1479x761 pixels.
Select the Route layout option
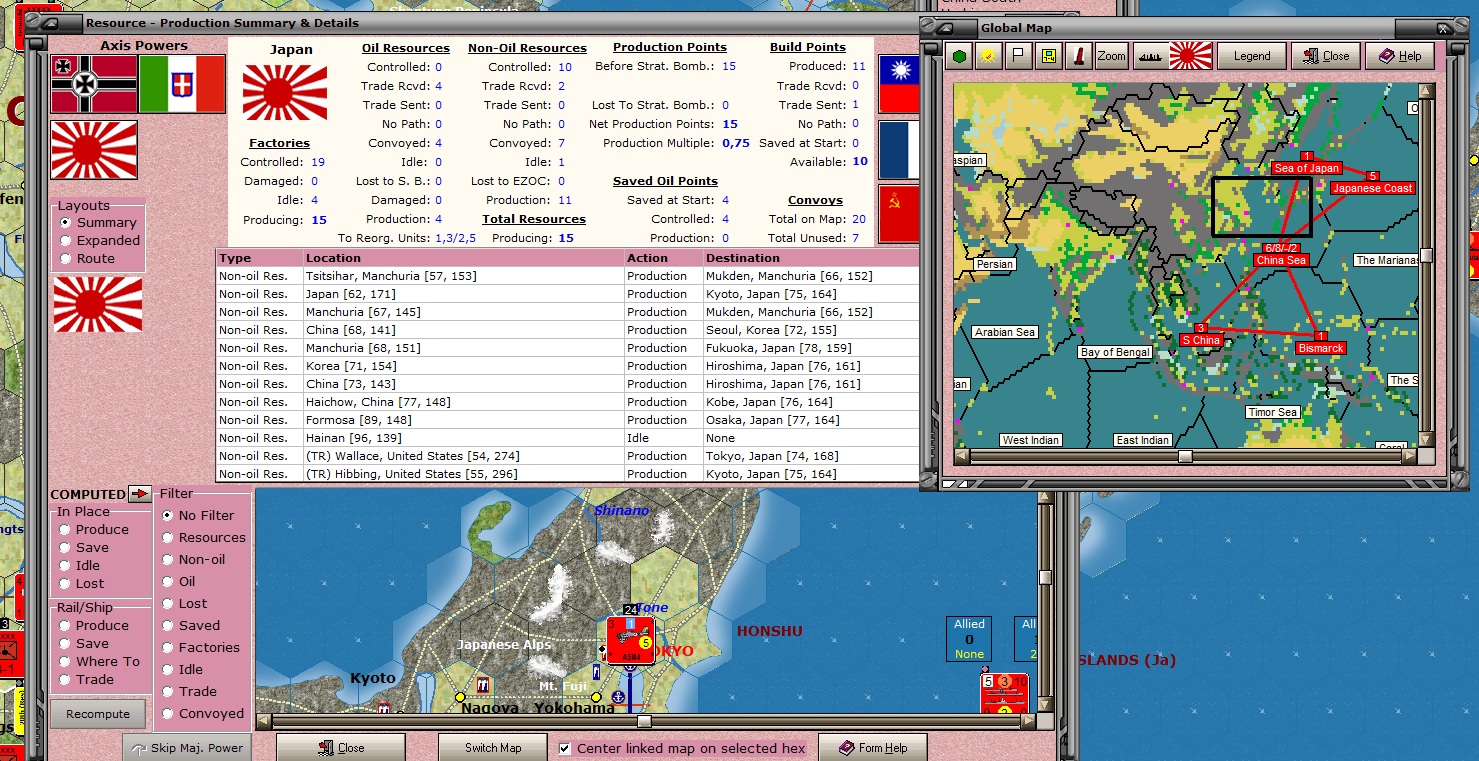(87, 259)
